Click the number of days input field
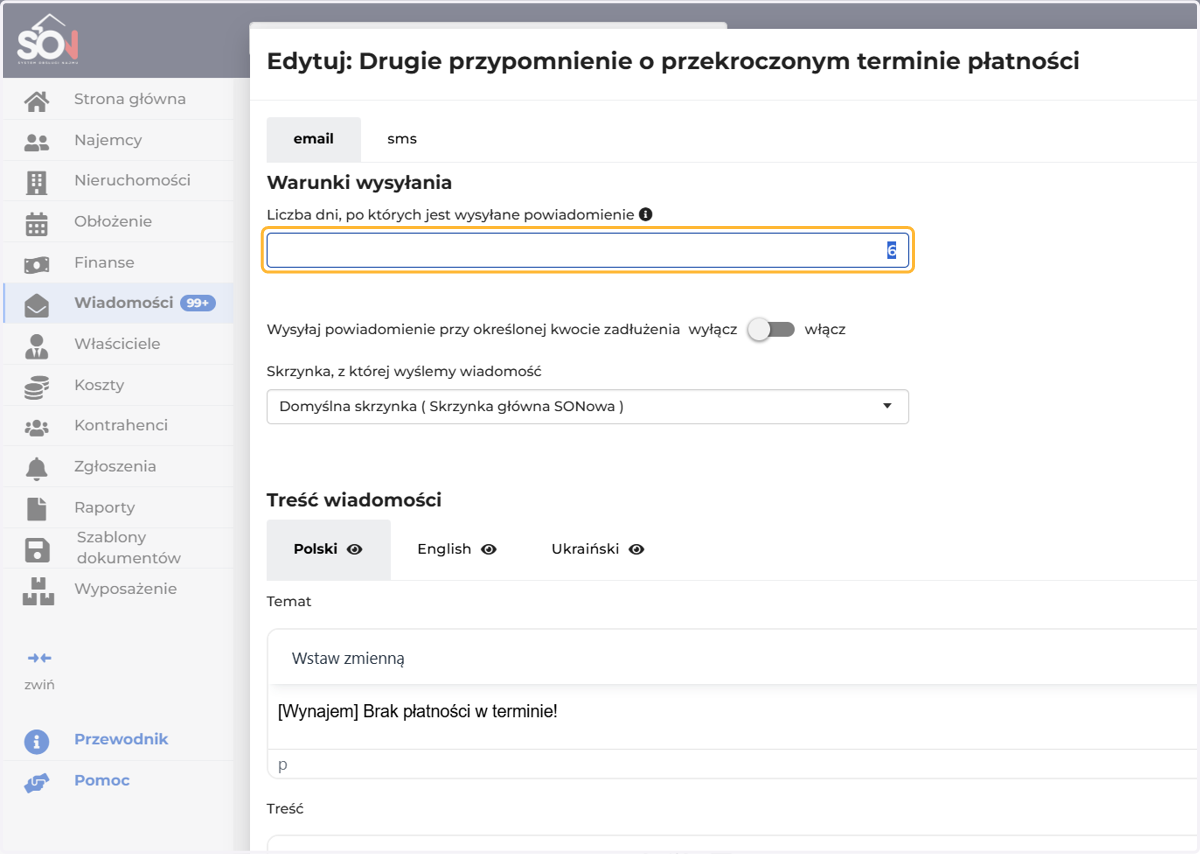The image size is (1200, 854). click(588, 251)
